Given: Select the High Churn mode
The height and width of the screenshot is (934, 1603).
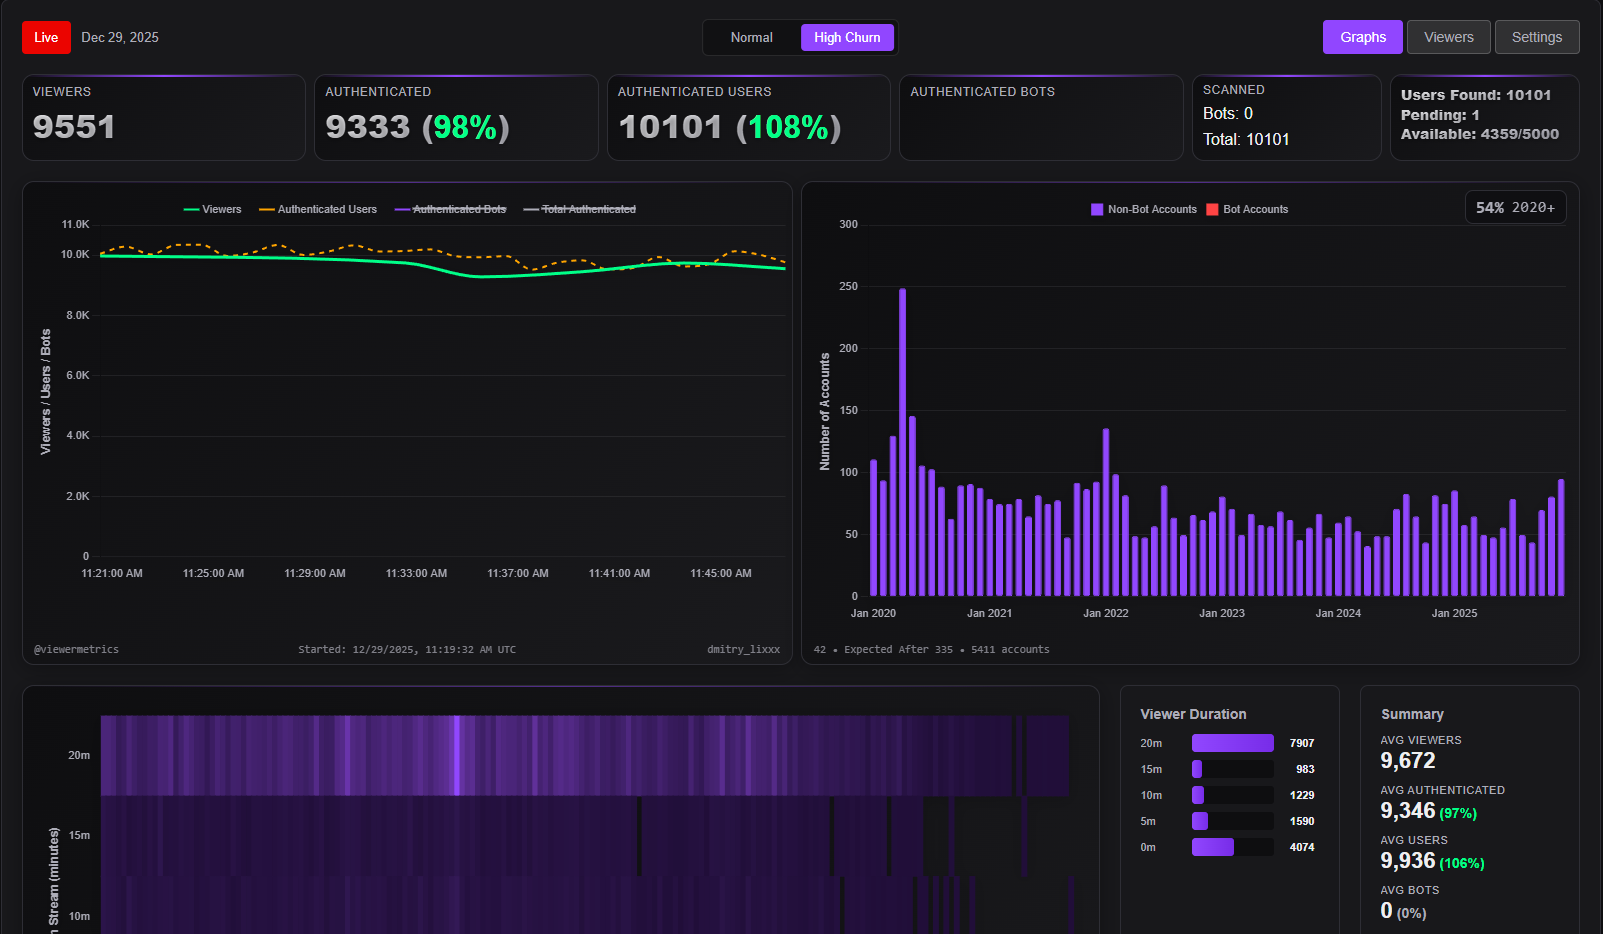Looking at the screenshot, I should click(x=846, y=37).
